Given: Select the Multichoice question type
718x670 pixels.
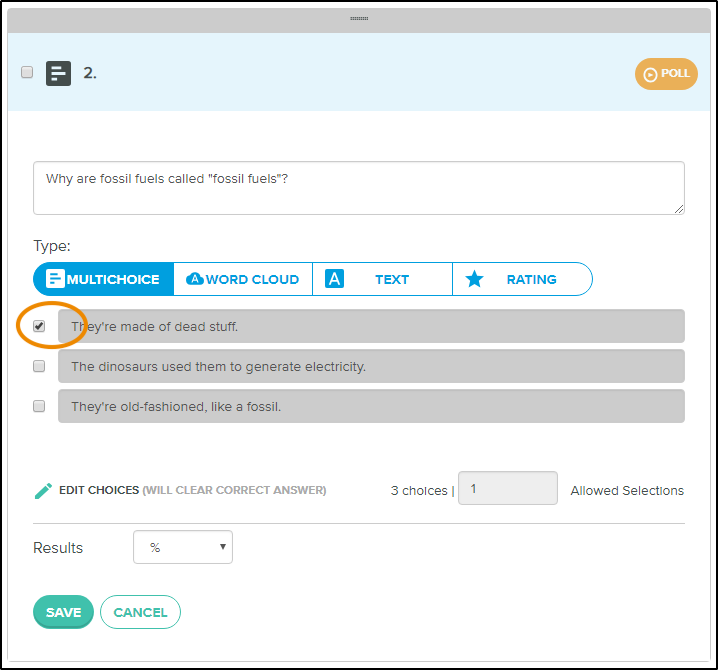Looking at the screenshot, I should (x=103, y=279).
